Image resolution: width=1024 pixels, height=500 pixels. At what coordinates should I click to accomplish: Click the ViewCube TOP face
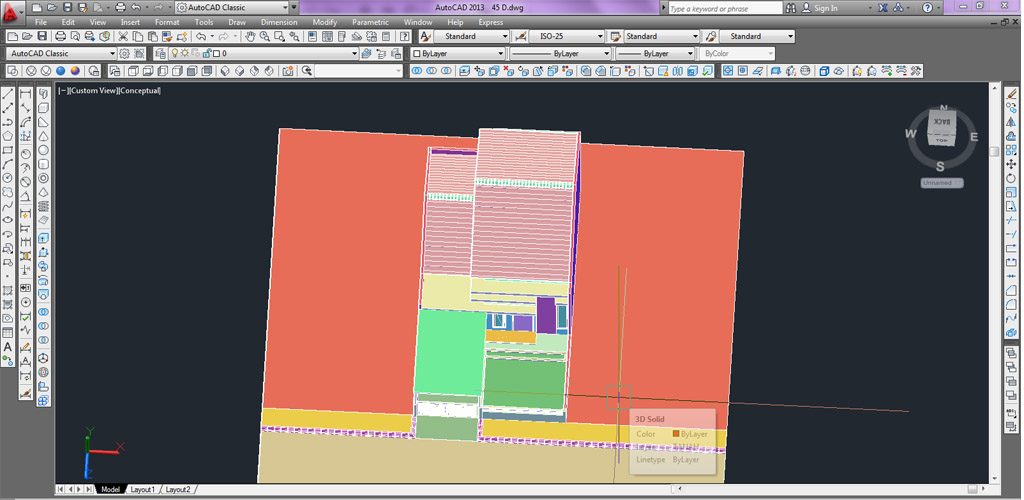[942, 140]
